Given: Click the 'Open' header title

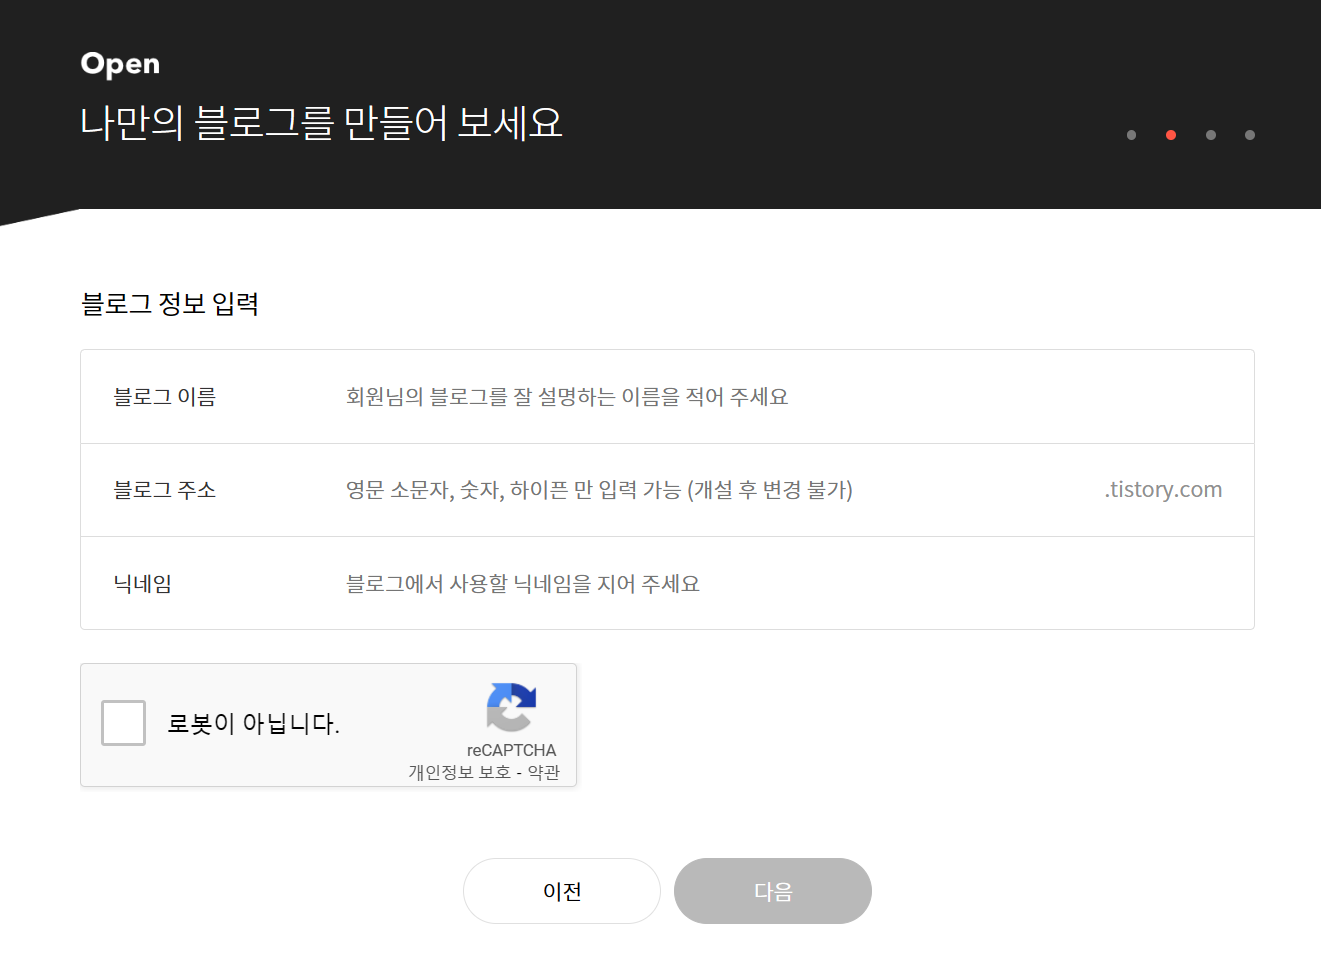Looking at the screenshot, I should point(120,64).
